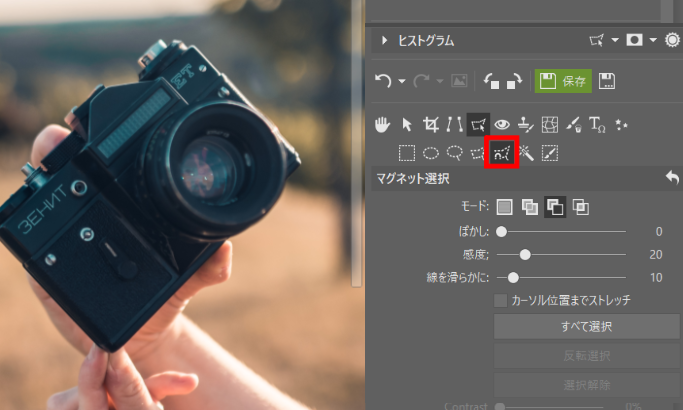Select the arrow pointer tool
The image size is (683, 410).
[407, 125]
